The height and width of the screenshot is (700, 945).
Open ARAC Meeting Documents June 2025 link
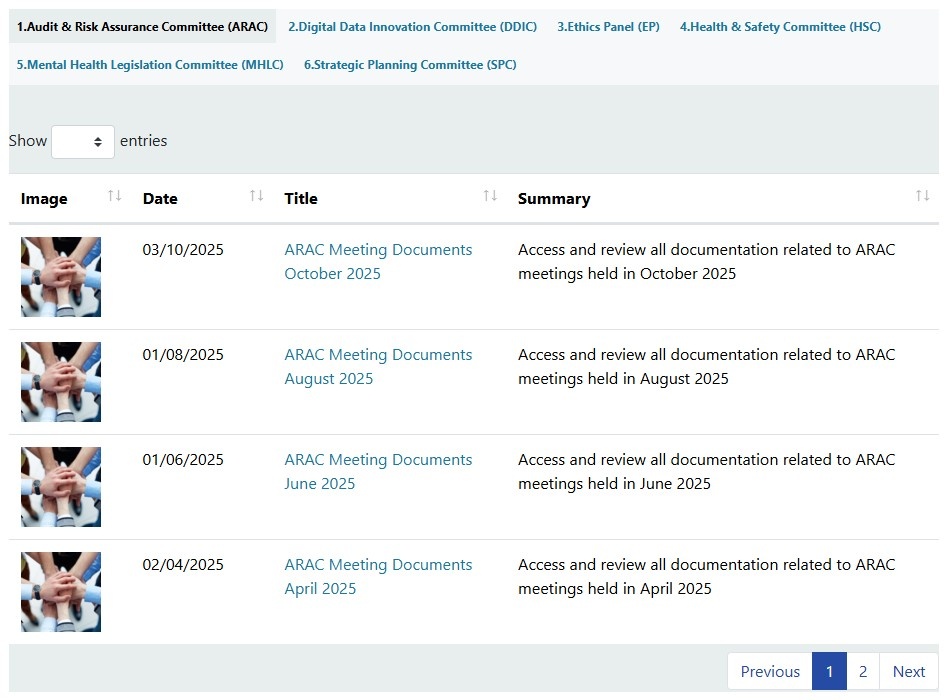(x=378, y=471)
